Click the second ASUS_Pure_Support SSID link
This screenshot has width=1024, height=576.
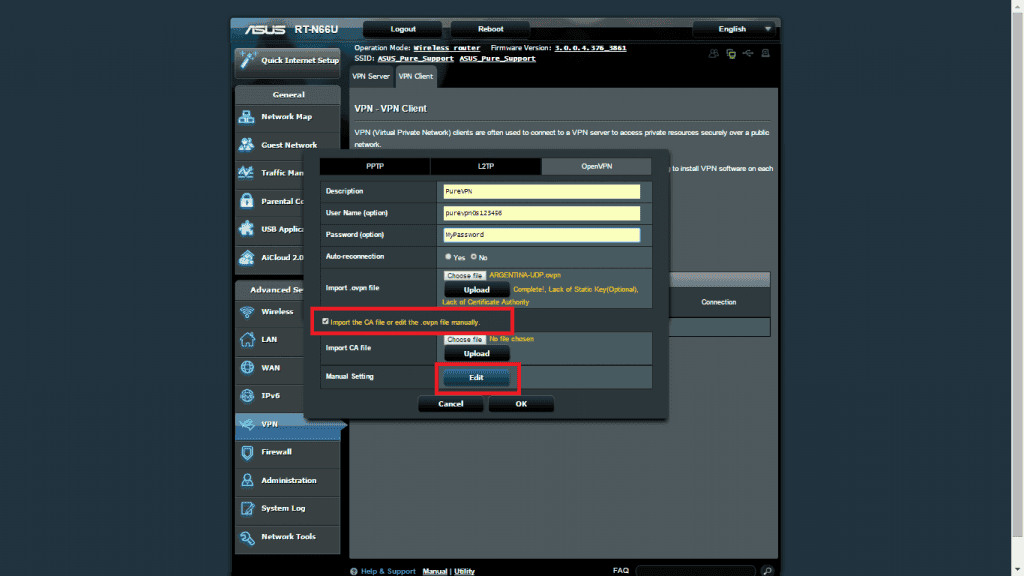click(498, 59)
